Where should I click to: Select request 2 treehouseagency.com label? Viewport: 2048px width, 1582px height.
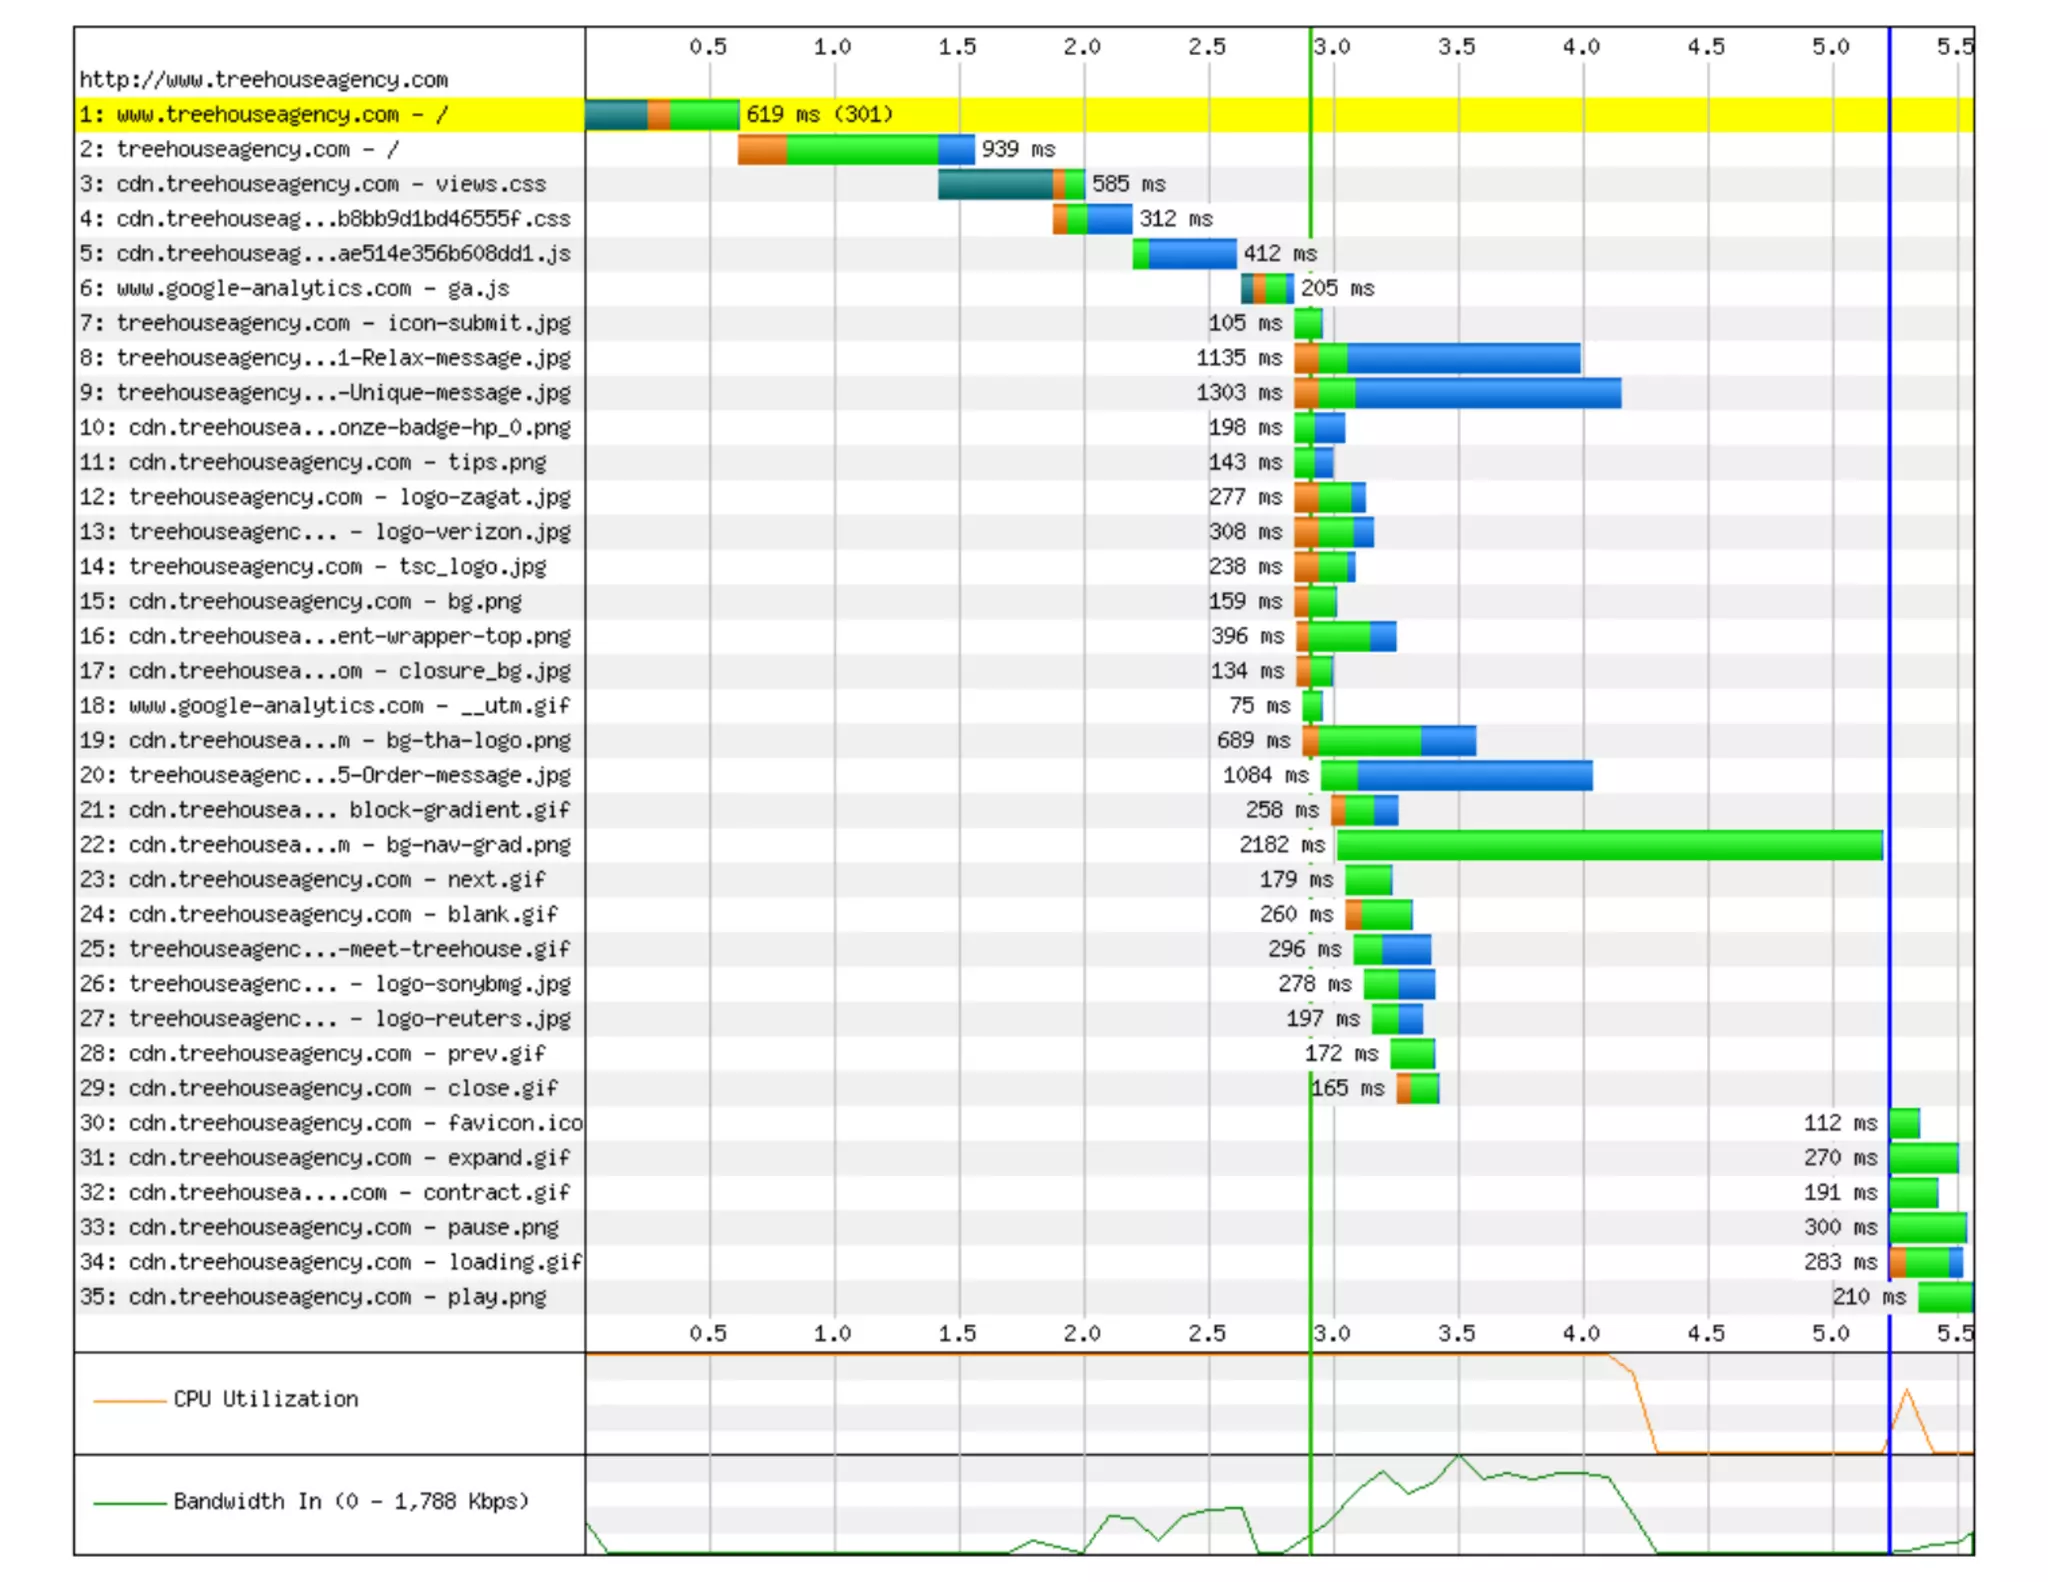(240, 149)
